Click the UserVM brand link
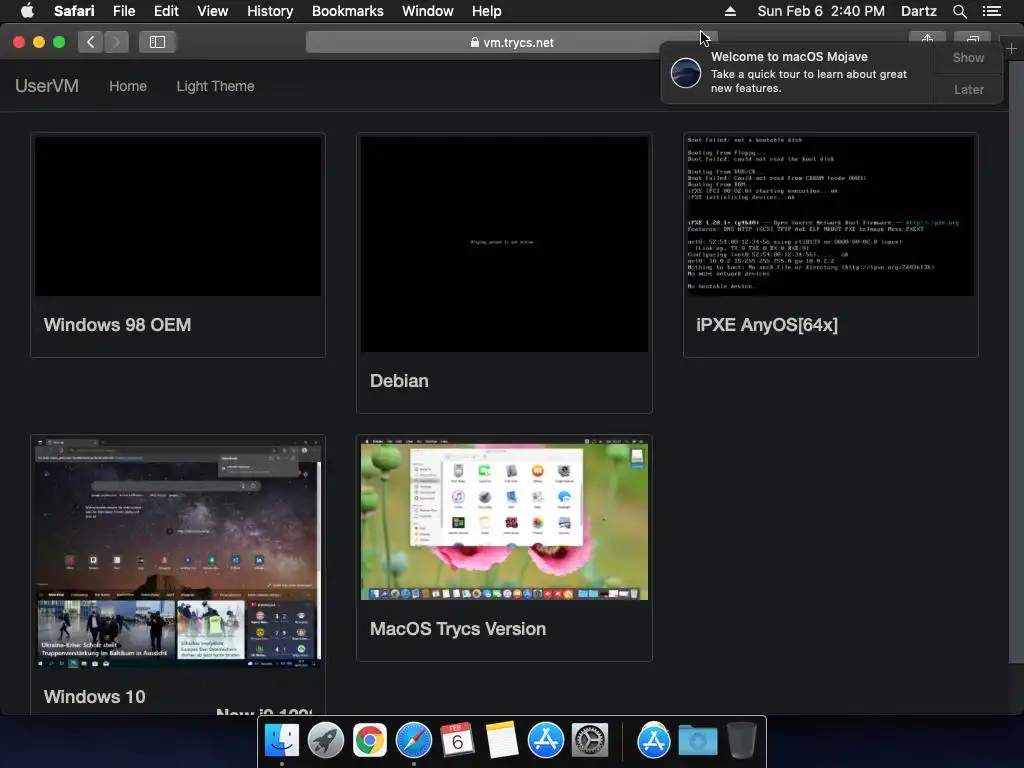 [x=47, y=86]
